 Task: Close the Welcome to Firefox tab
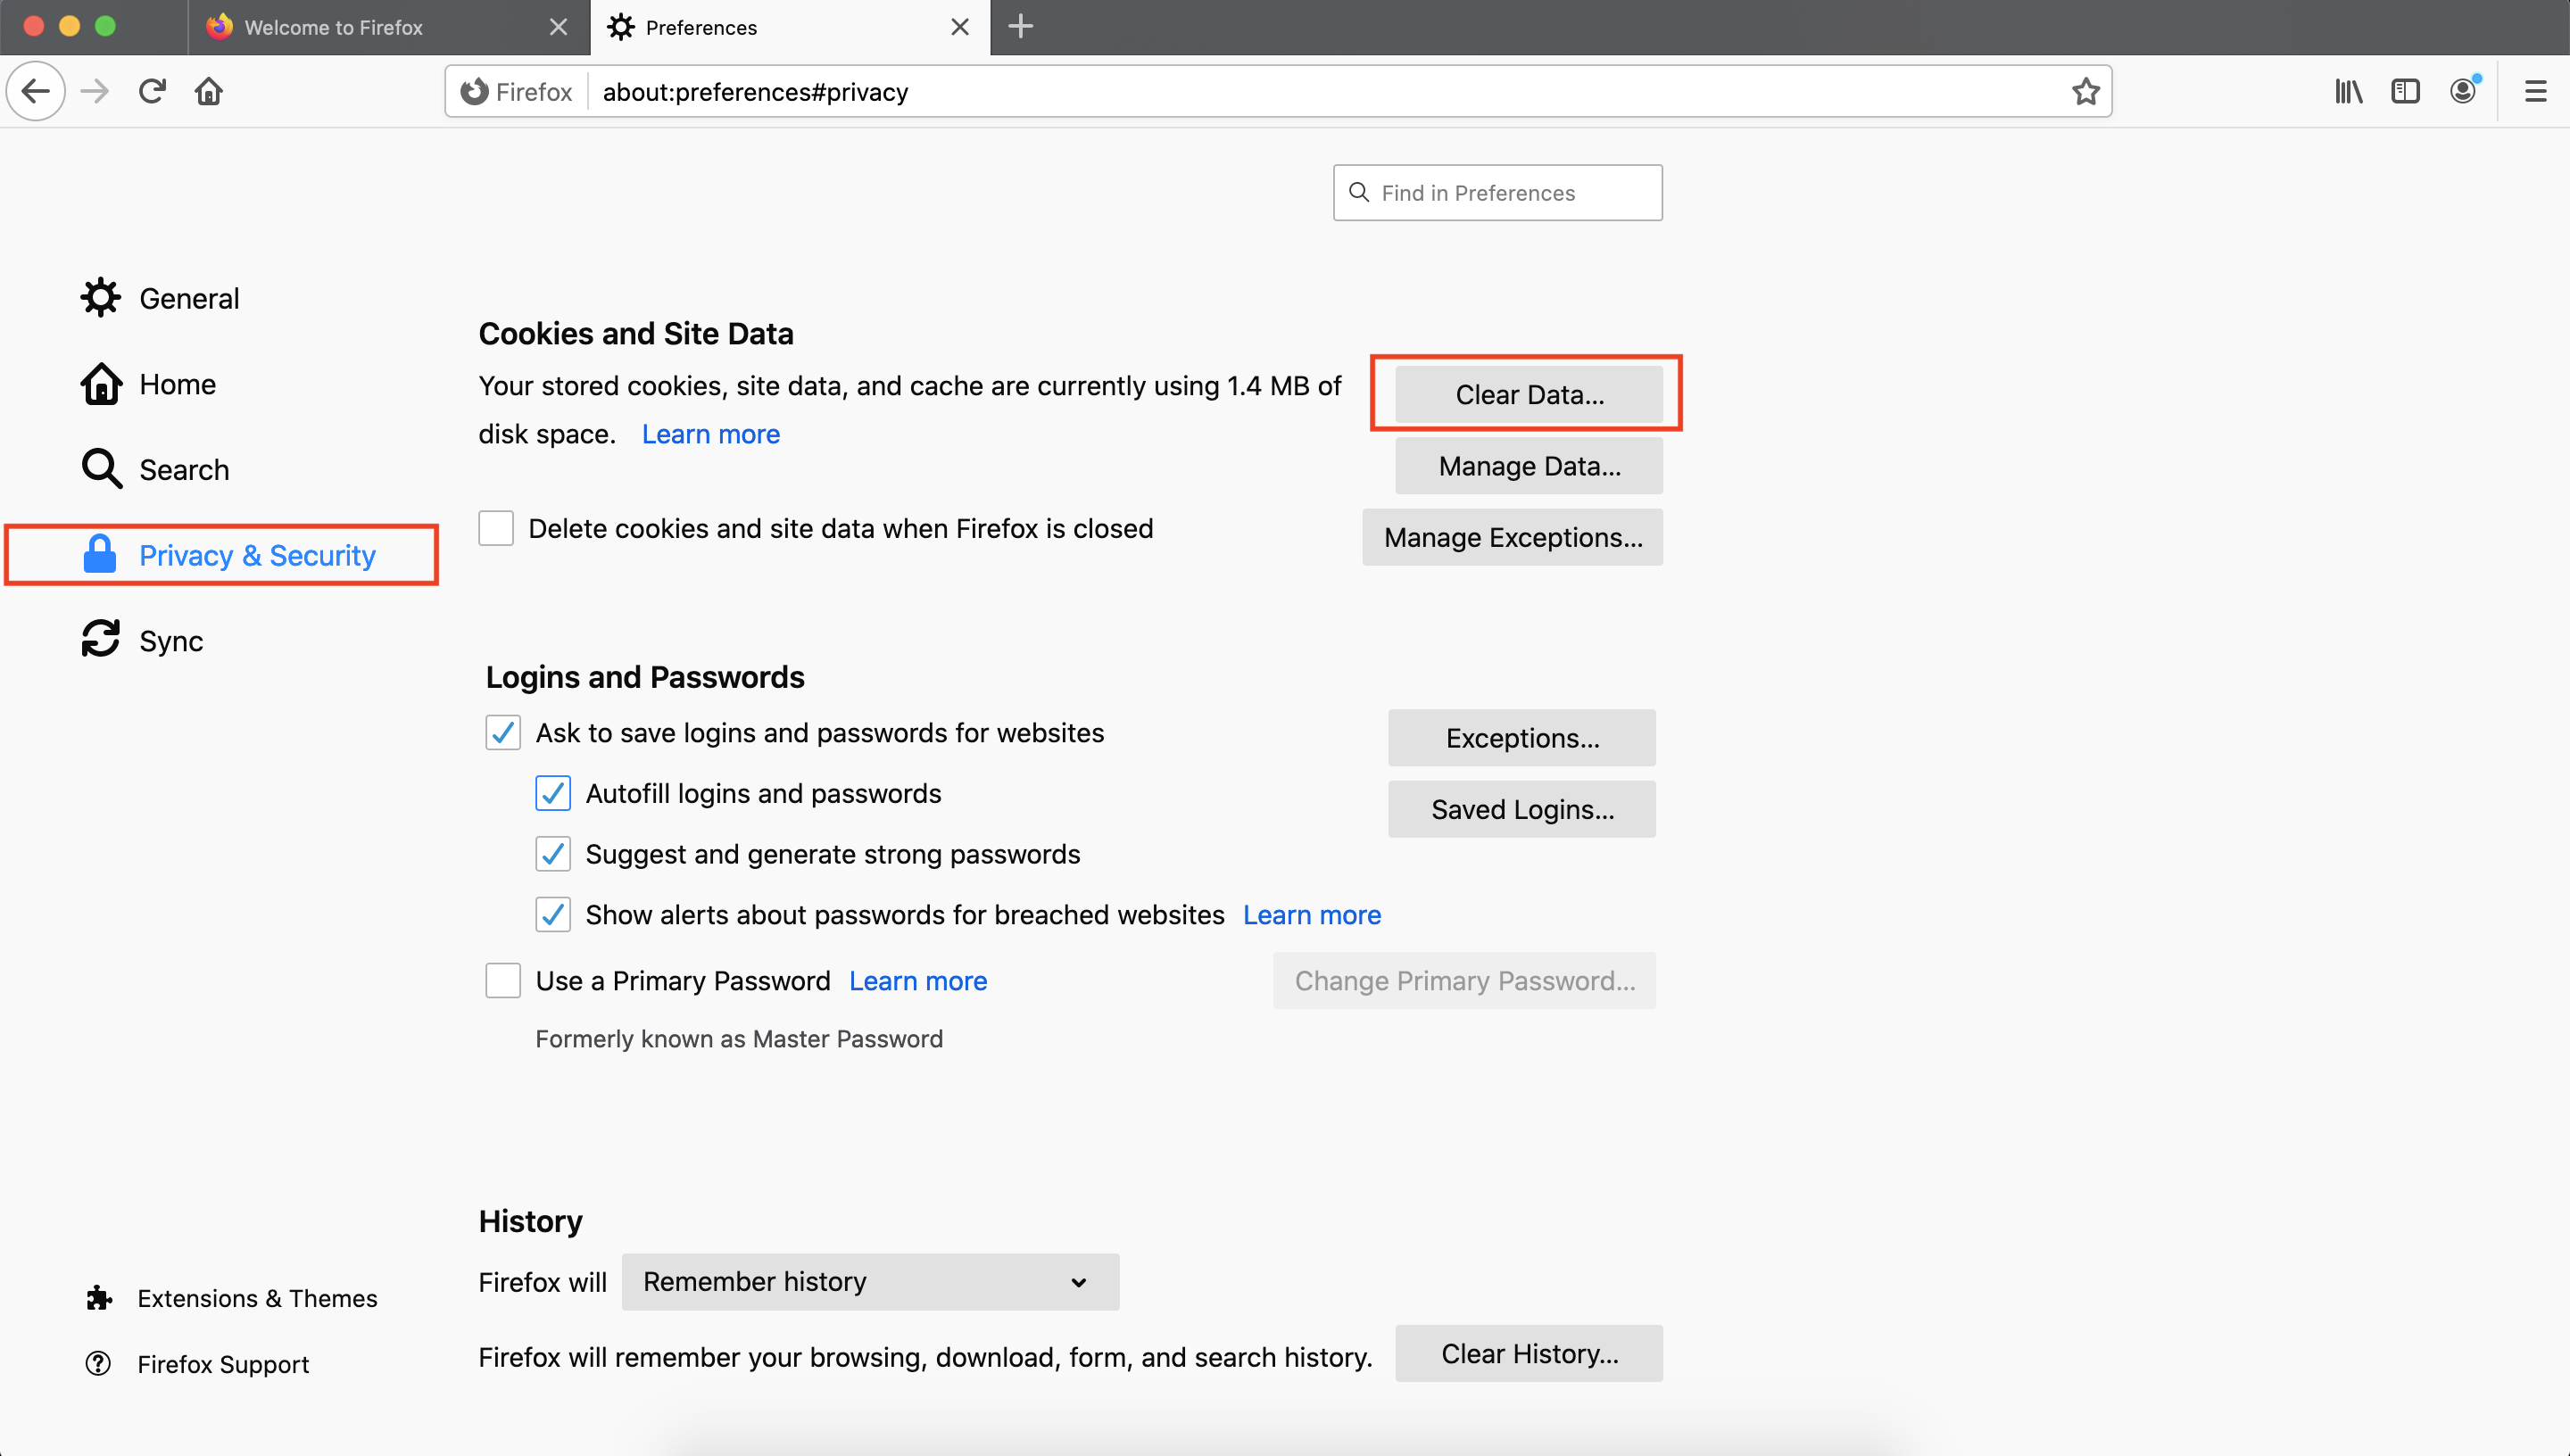[x=558, y=27]
